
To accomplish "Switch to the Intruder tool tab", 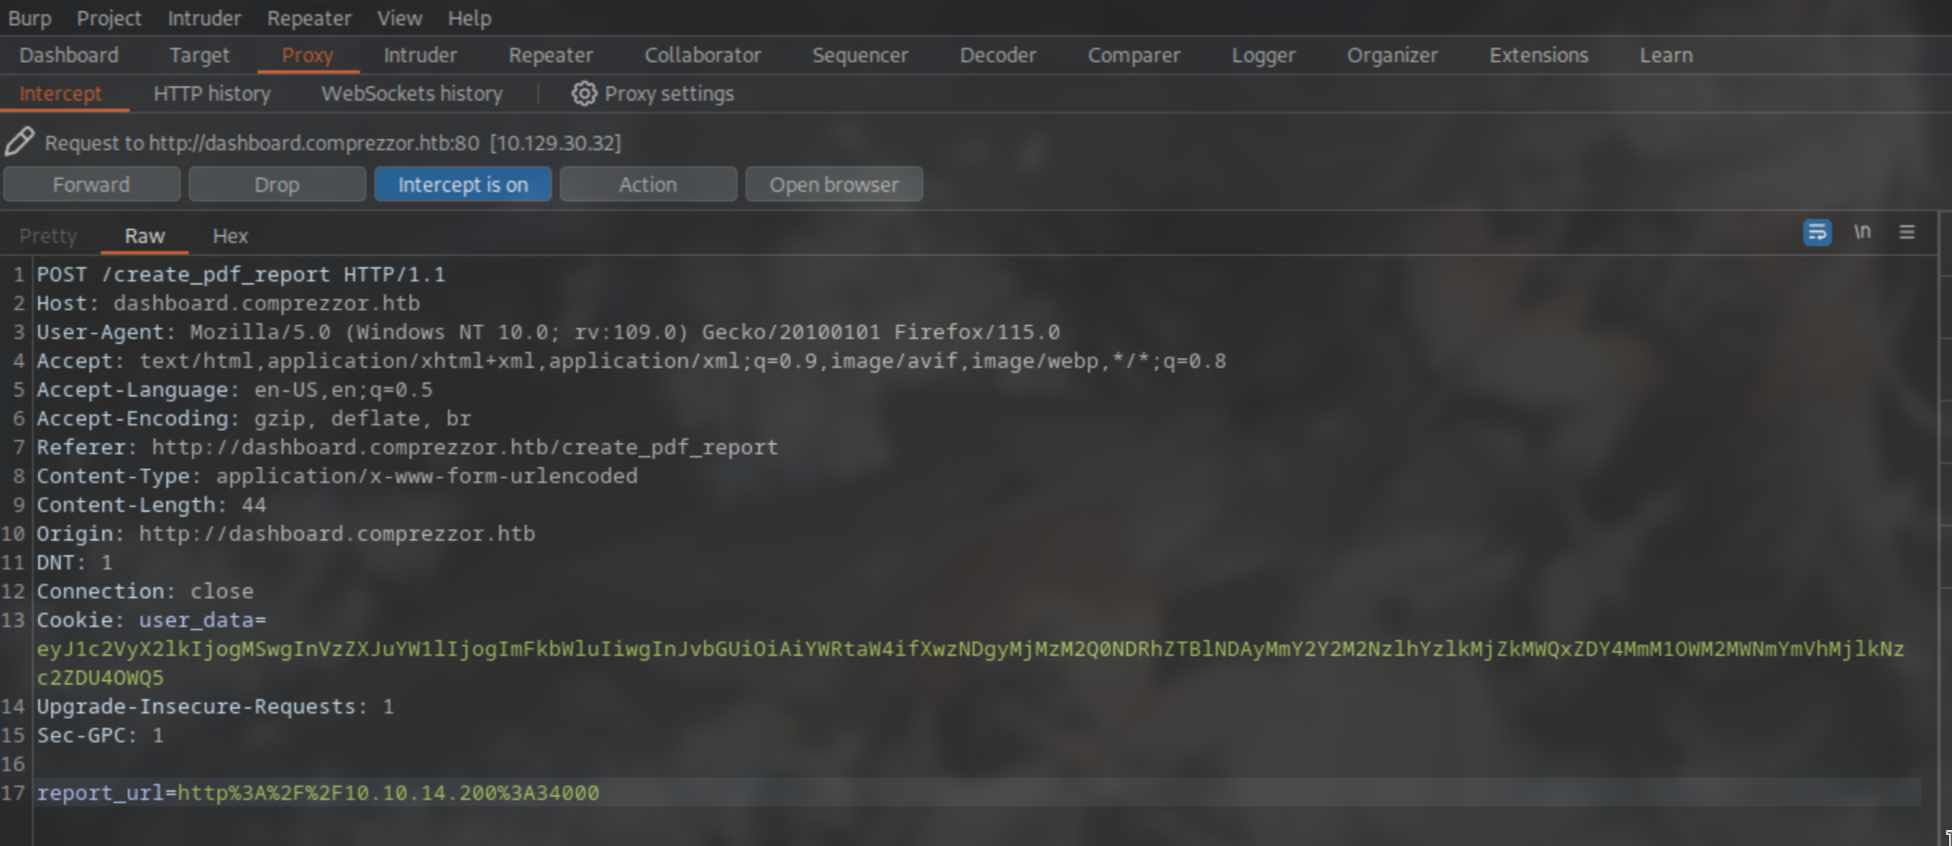I will point(420,55).
